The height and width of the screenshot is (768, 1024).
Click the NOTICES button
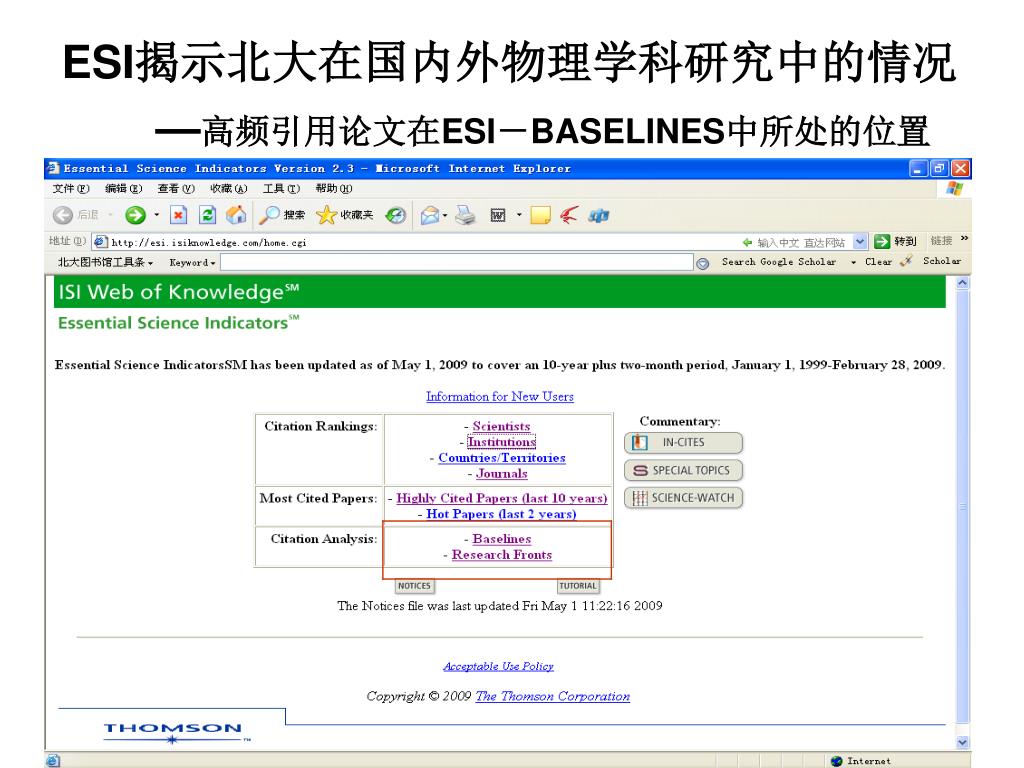pos(414,586)
